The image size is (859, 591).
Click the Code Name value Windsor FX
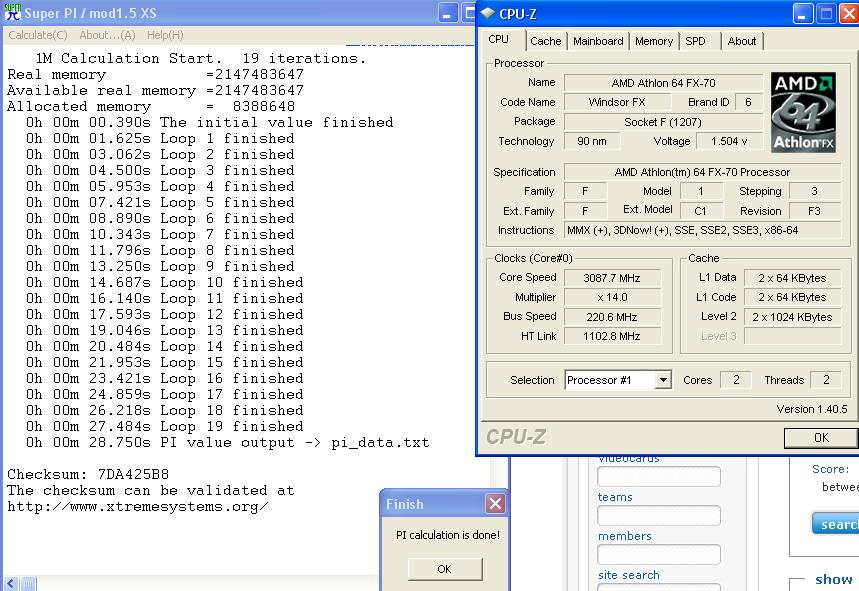[617, 102]
